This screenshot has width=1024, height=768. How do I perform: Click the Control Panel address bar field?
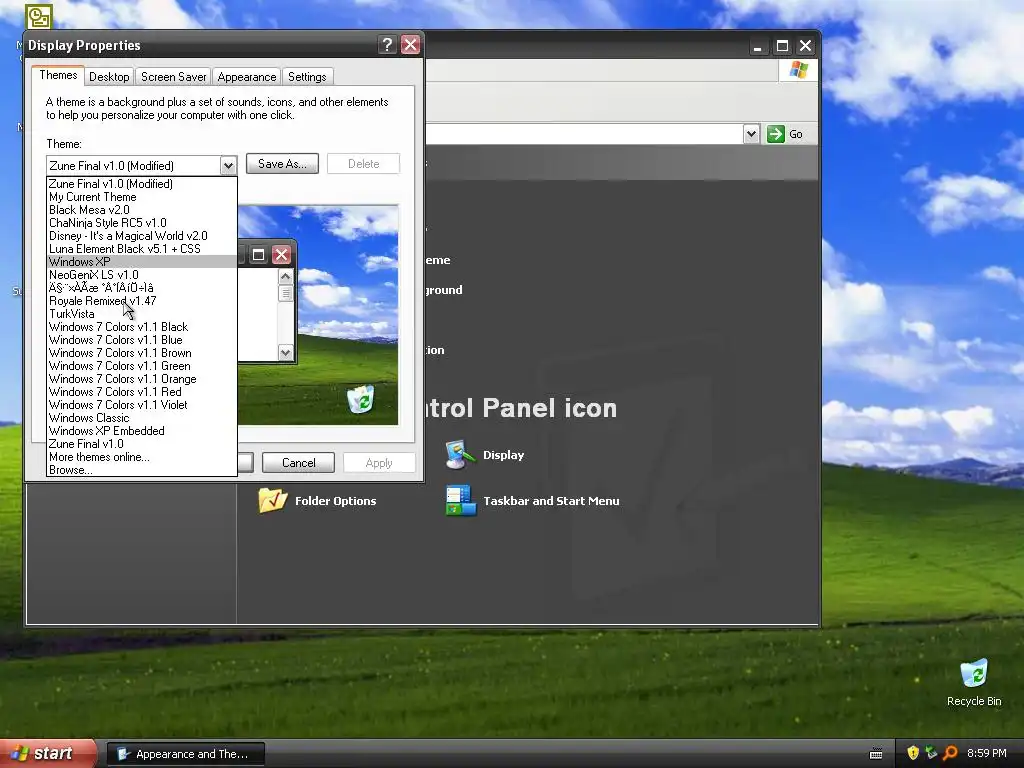click(584, 134)
